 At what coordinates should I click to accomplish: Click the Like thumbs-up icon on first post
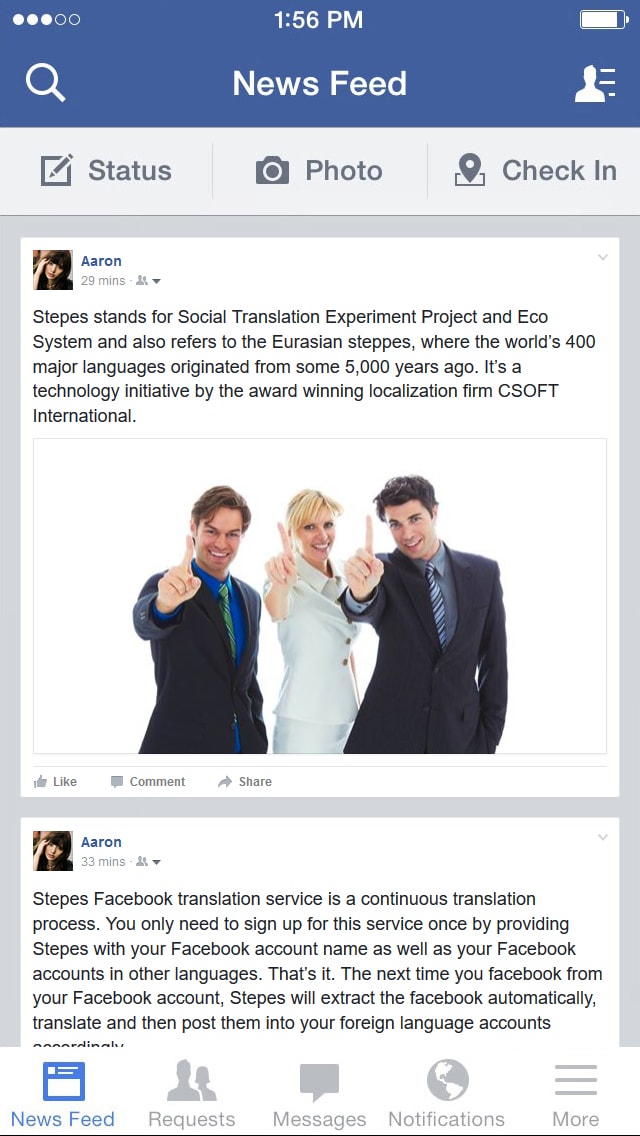41,782
